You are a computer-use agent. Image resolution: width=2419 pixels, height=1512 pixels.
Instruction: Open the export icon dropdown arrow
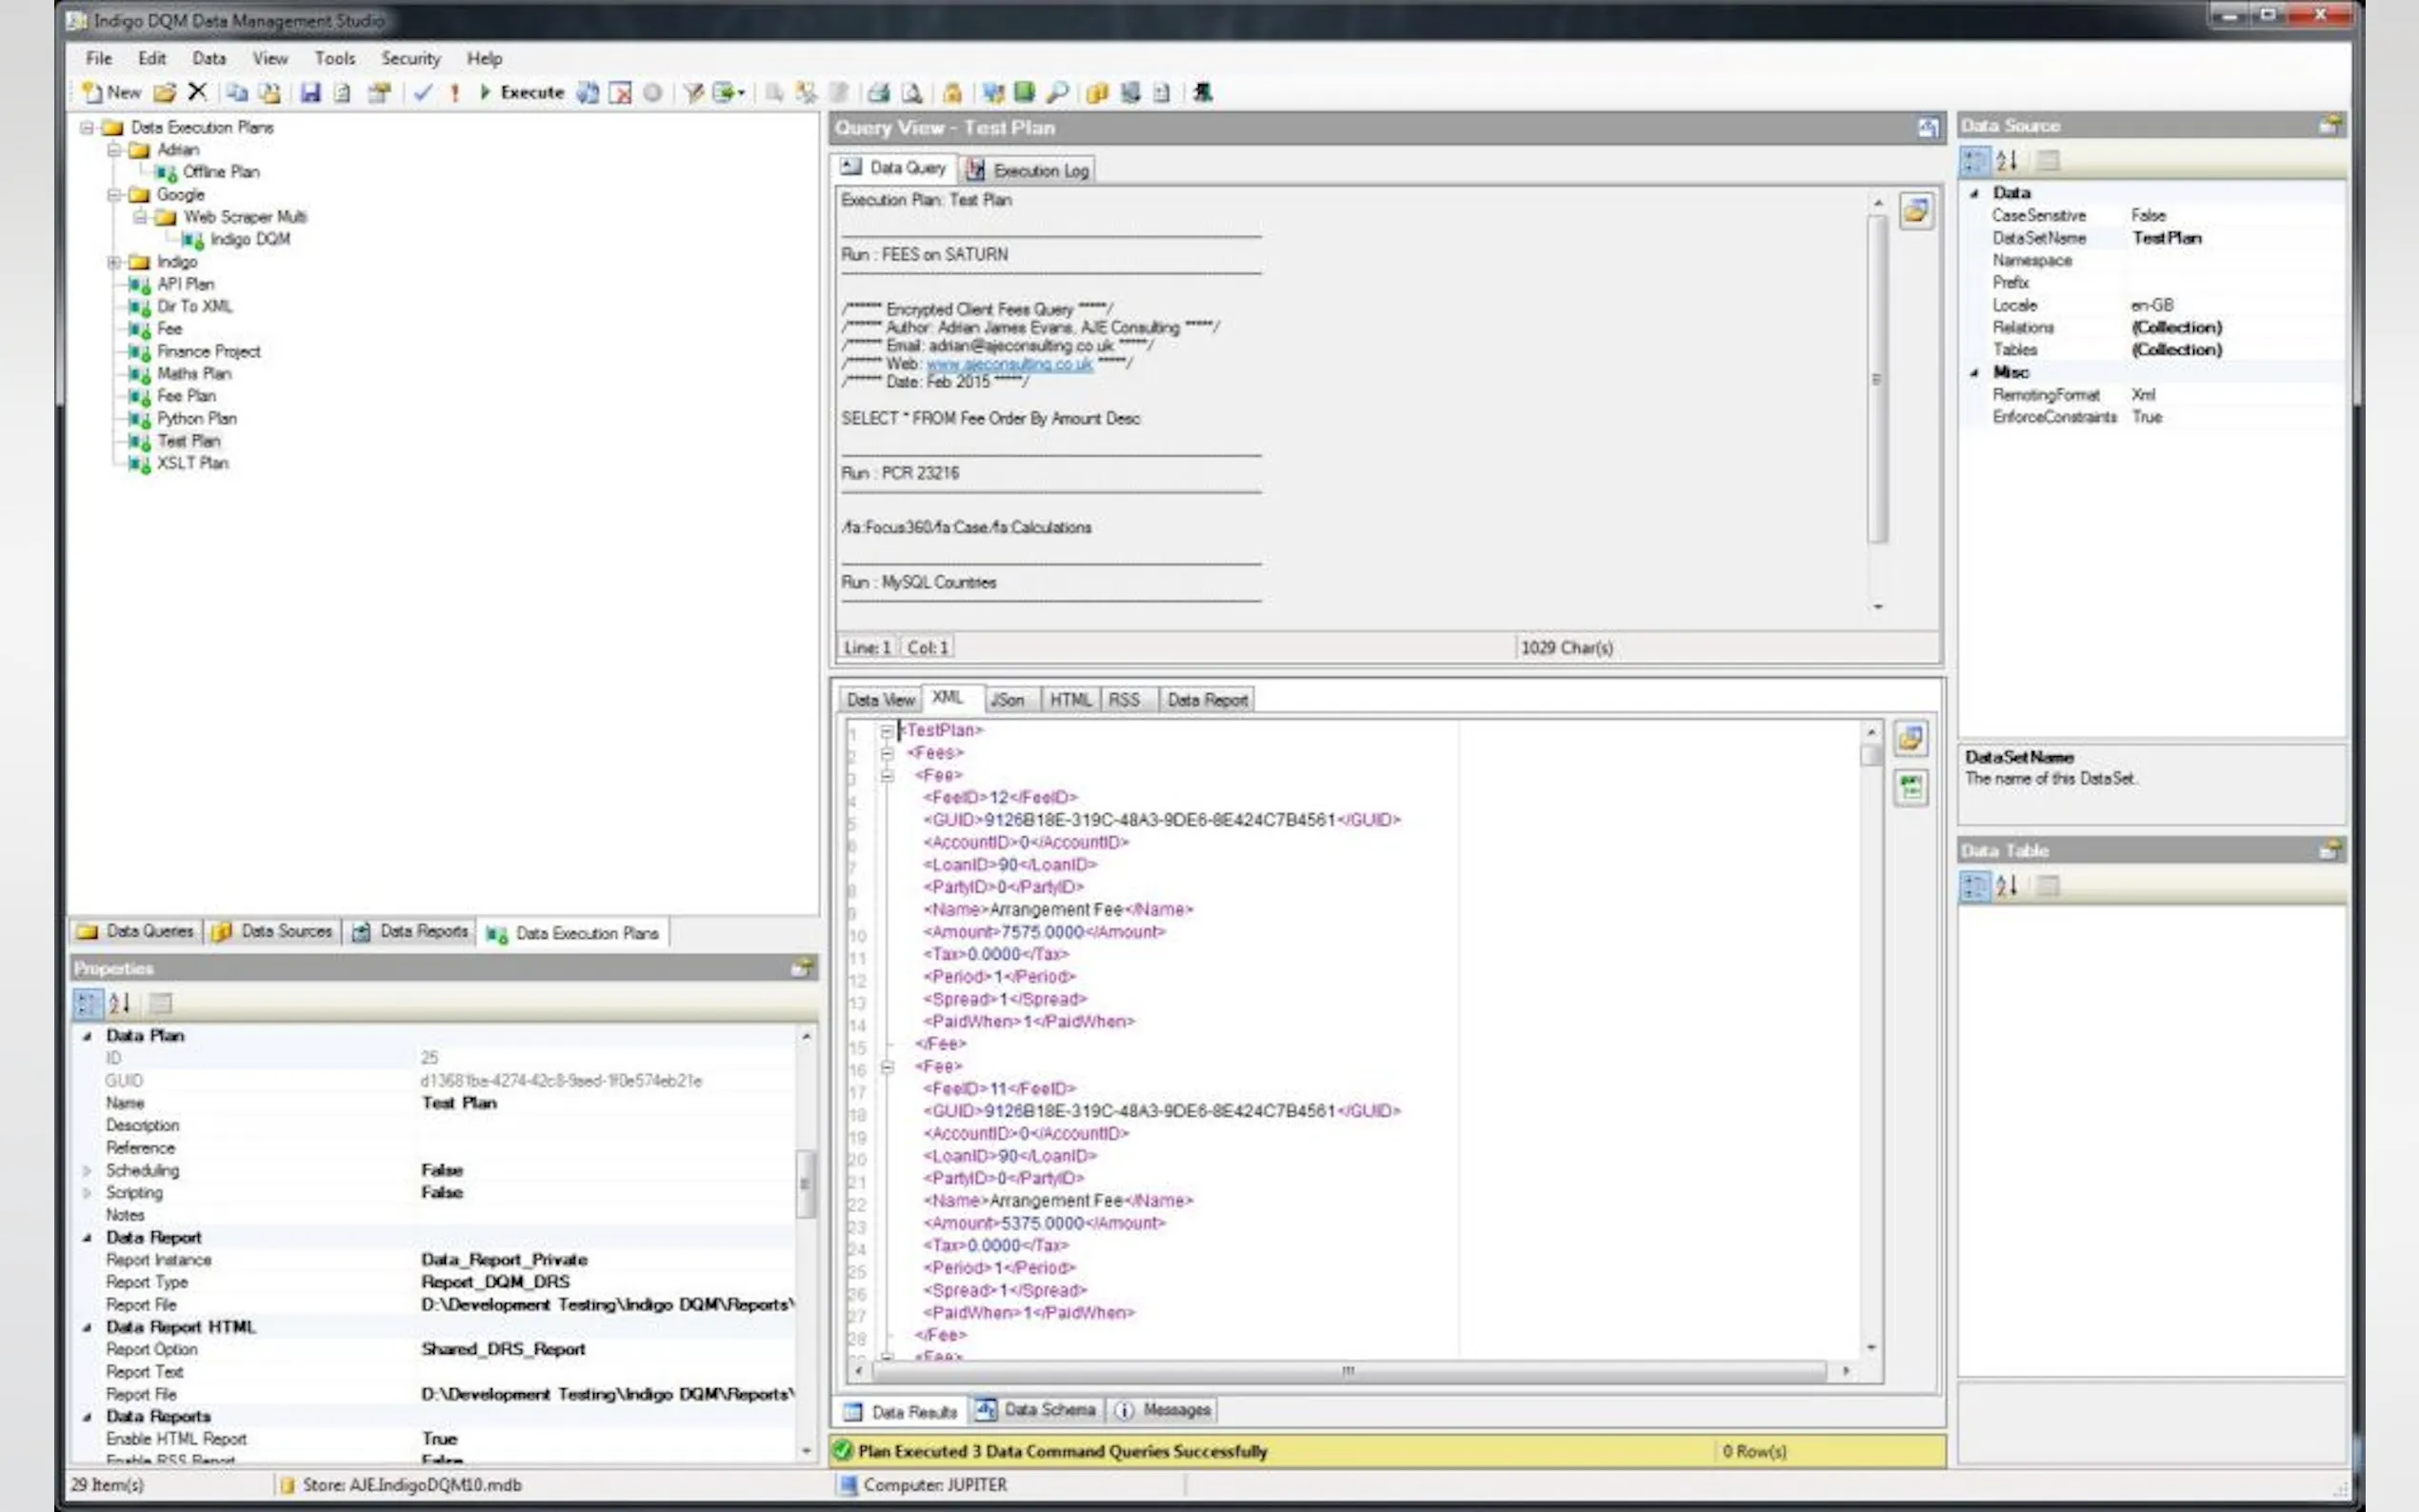741,93
